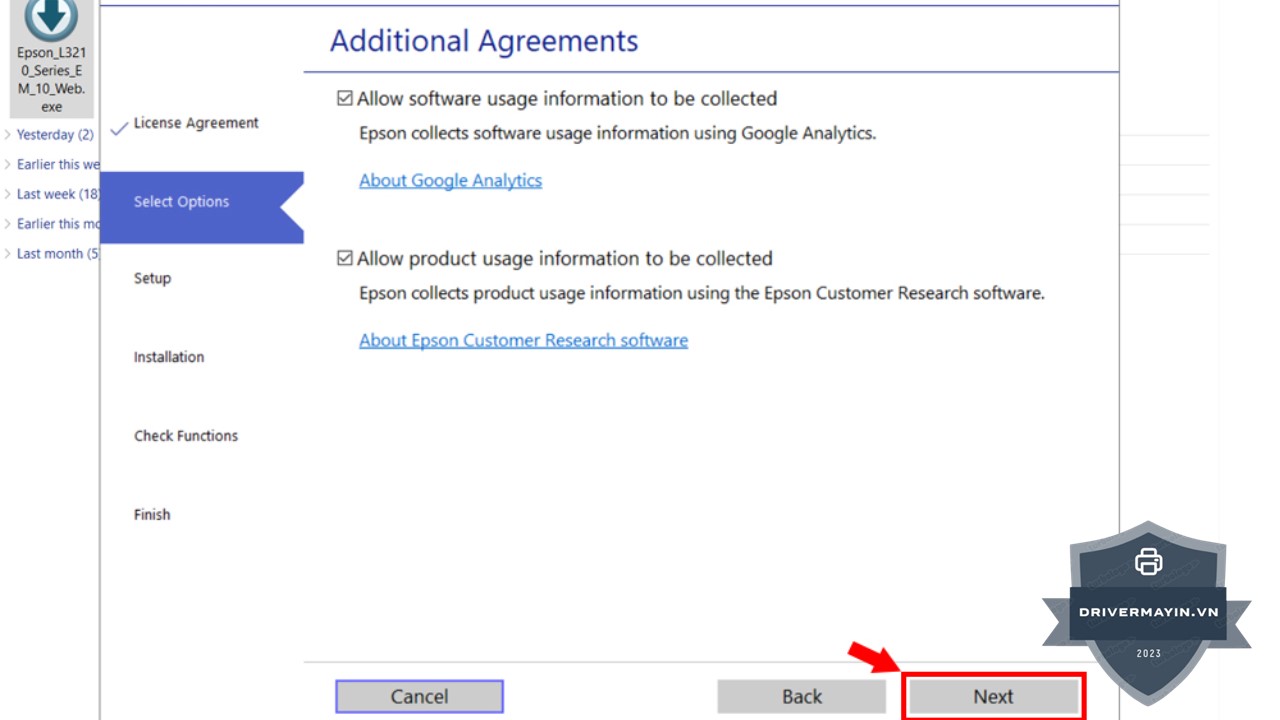Select the Select Options step
This screenshot has width=1280, height=720.
(181, 202)
